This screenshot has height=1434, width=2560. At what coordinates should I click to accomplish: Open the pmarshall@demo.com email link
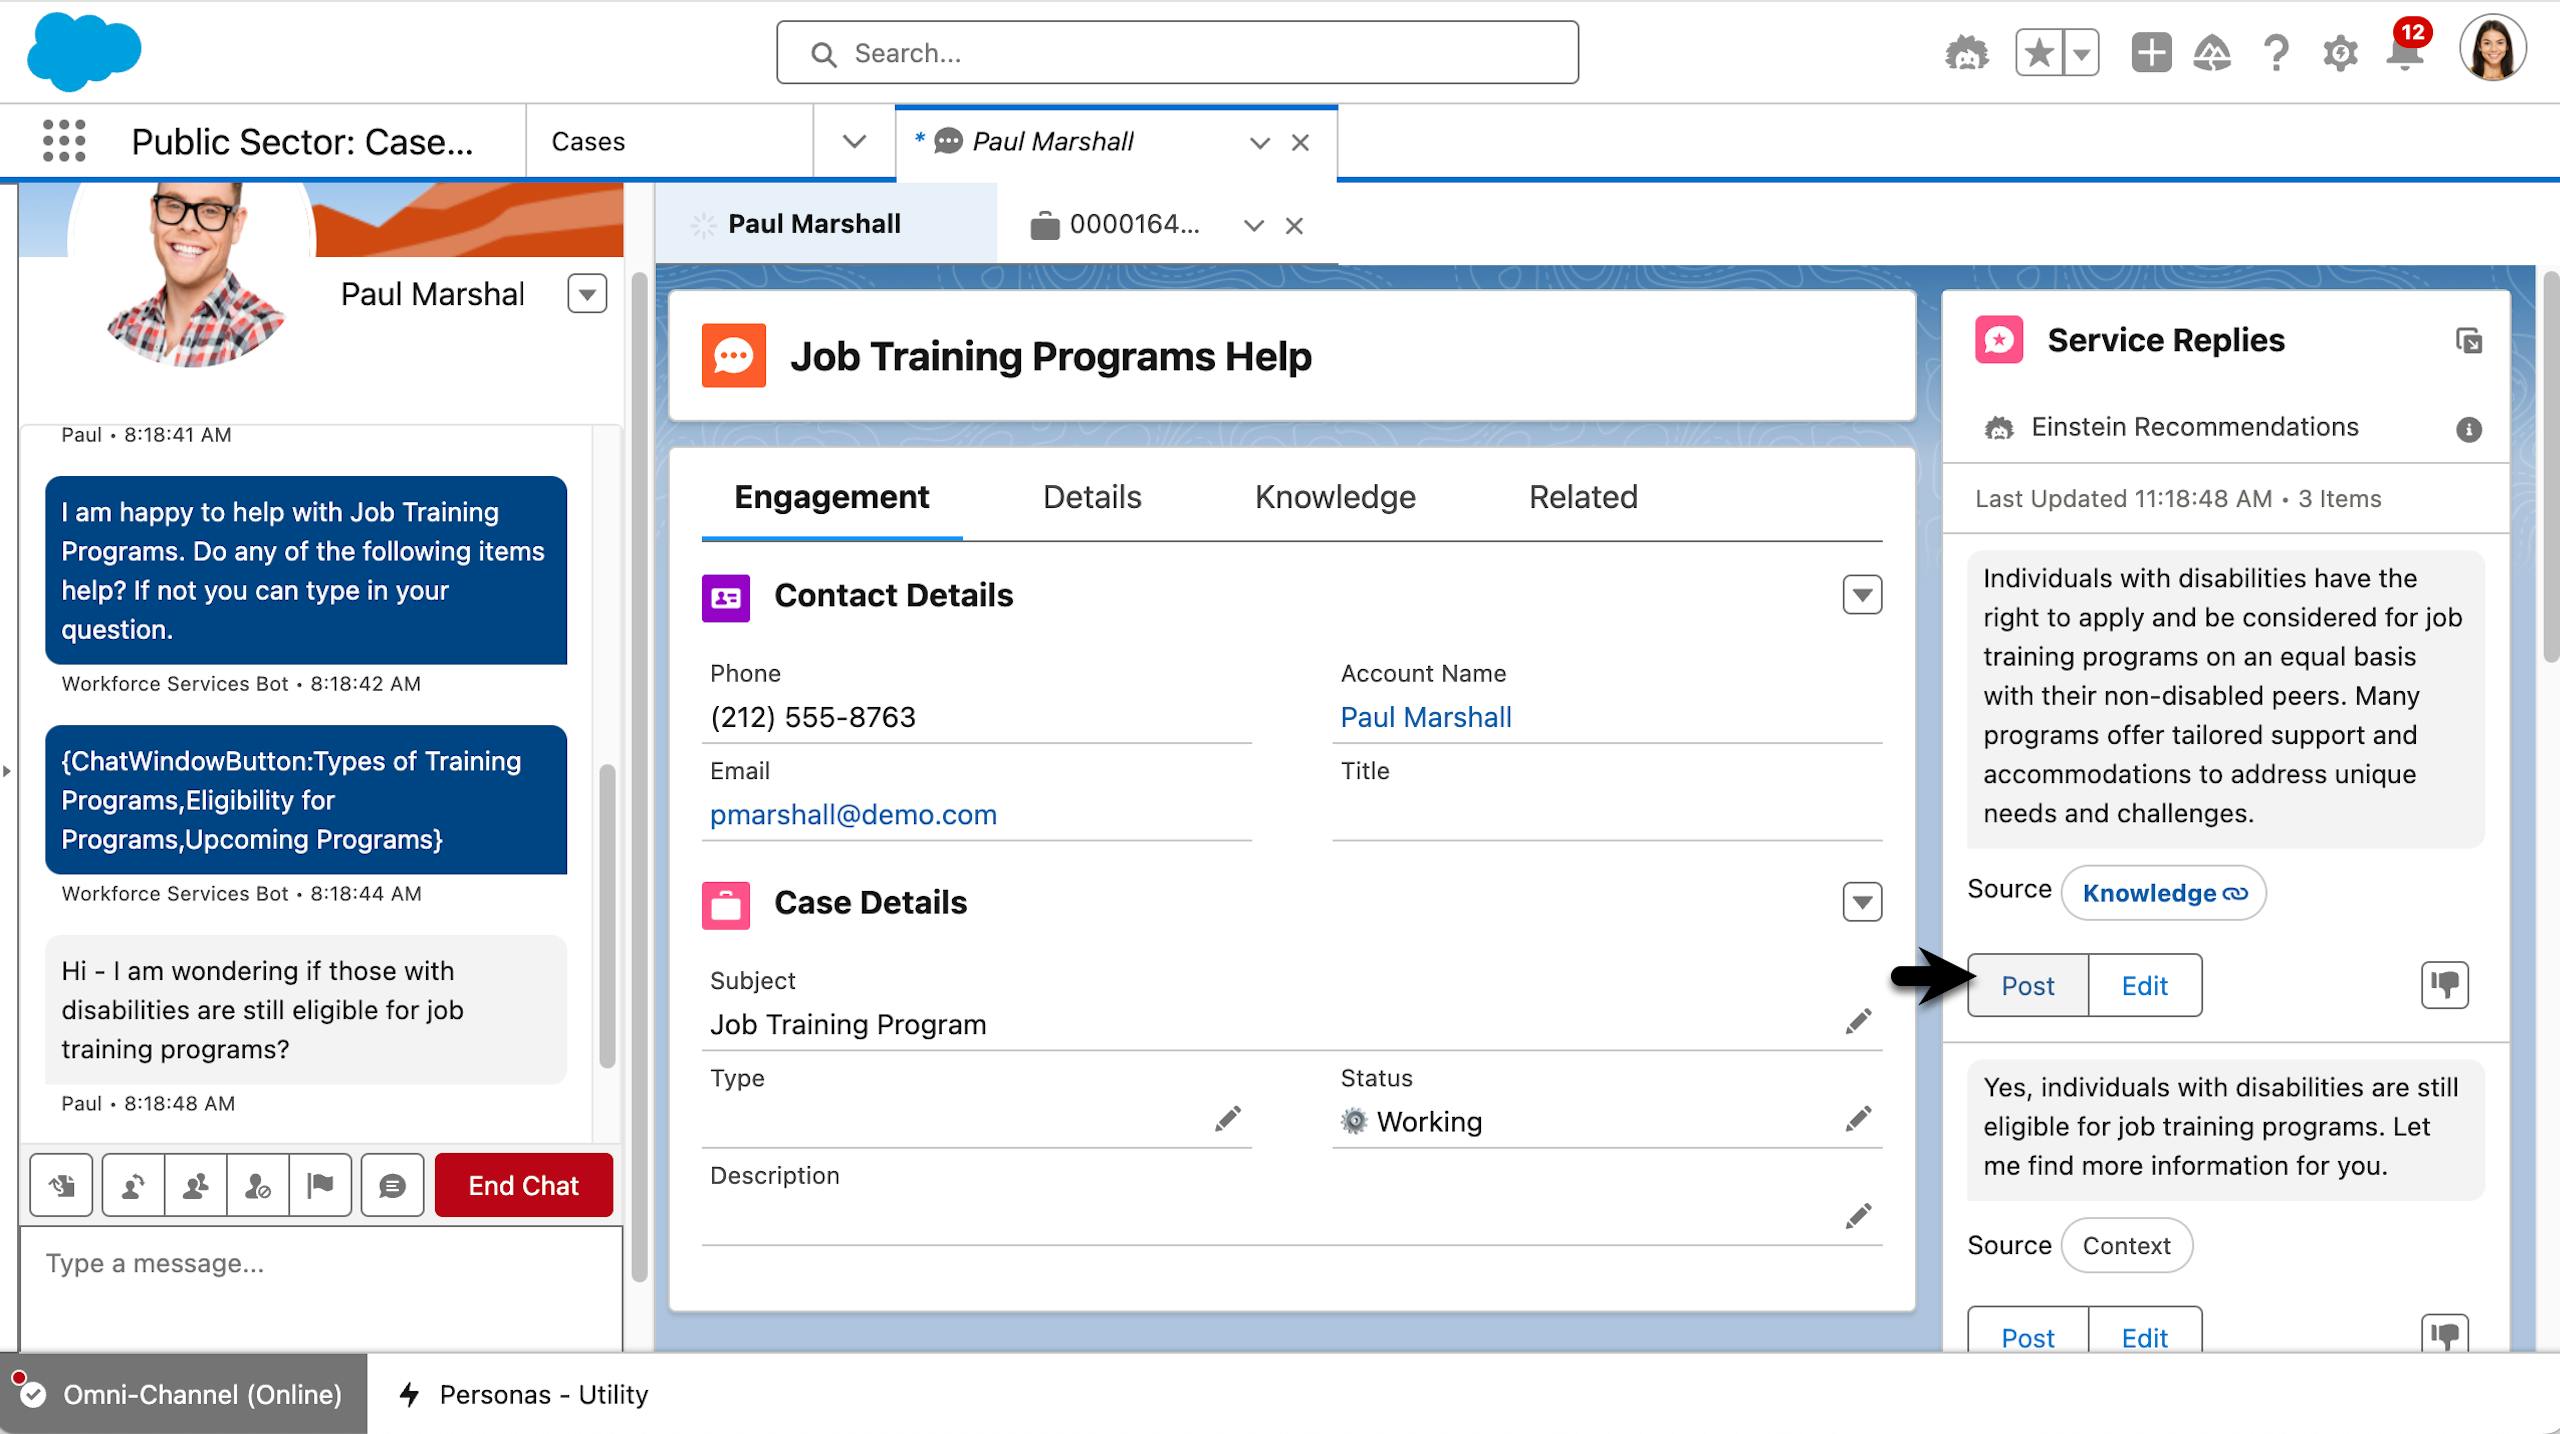[853, 814]
